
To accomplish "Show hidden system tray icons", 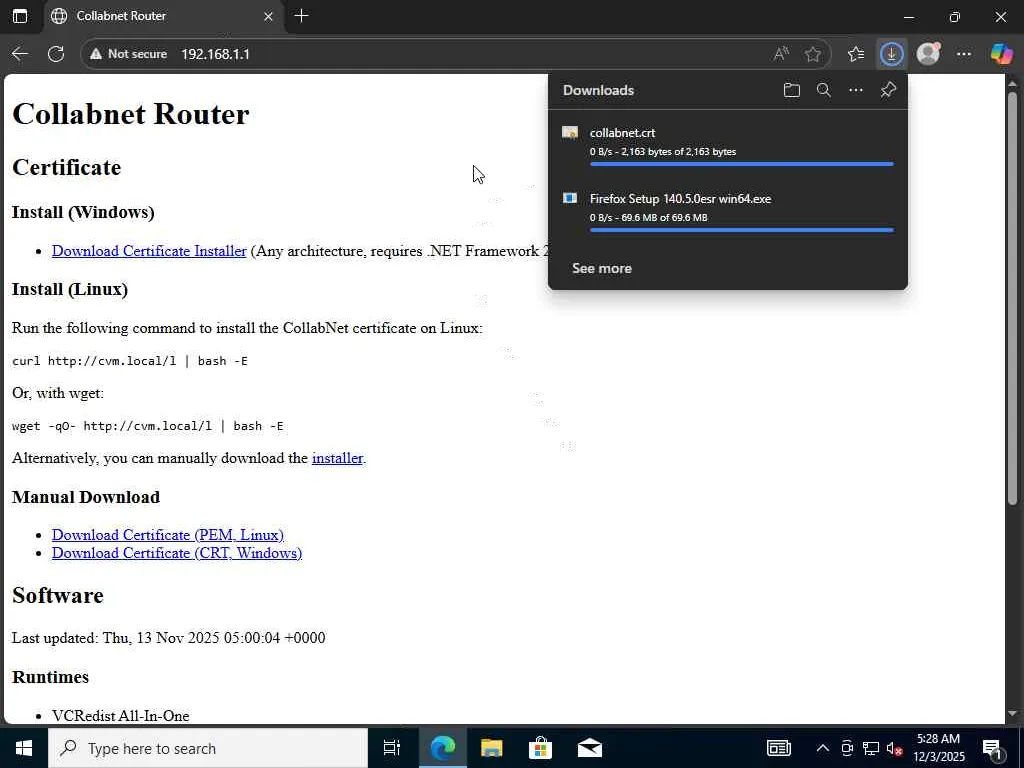I will tap(823, 748).
